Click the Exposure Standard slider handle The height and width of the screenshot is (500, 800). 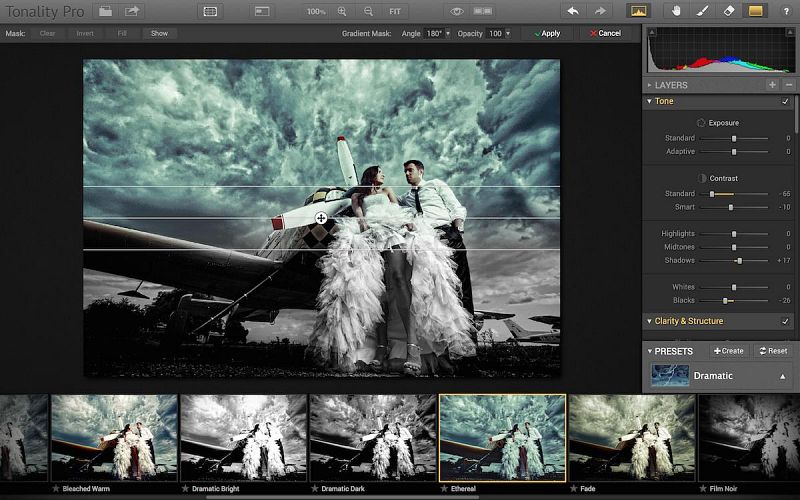click(734, 138)
